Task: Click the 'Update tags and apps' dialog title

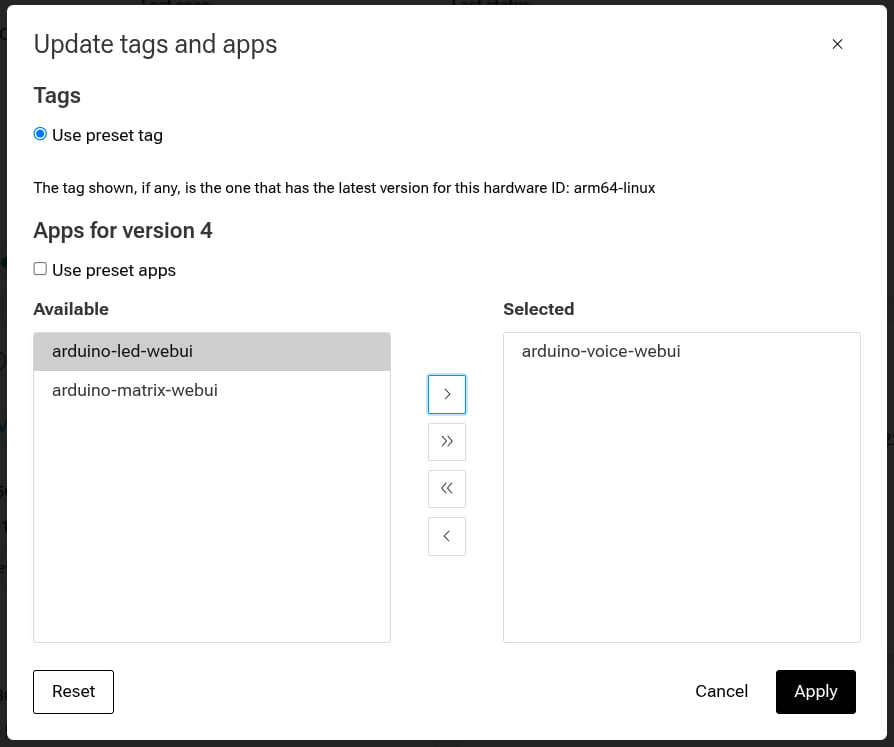Action: coord(155,44)
